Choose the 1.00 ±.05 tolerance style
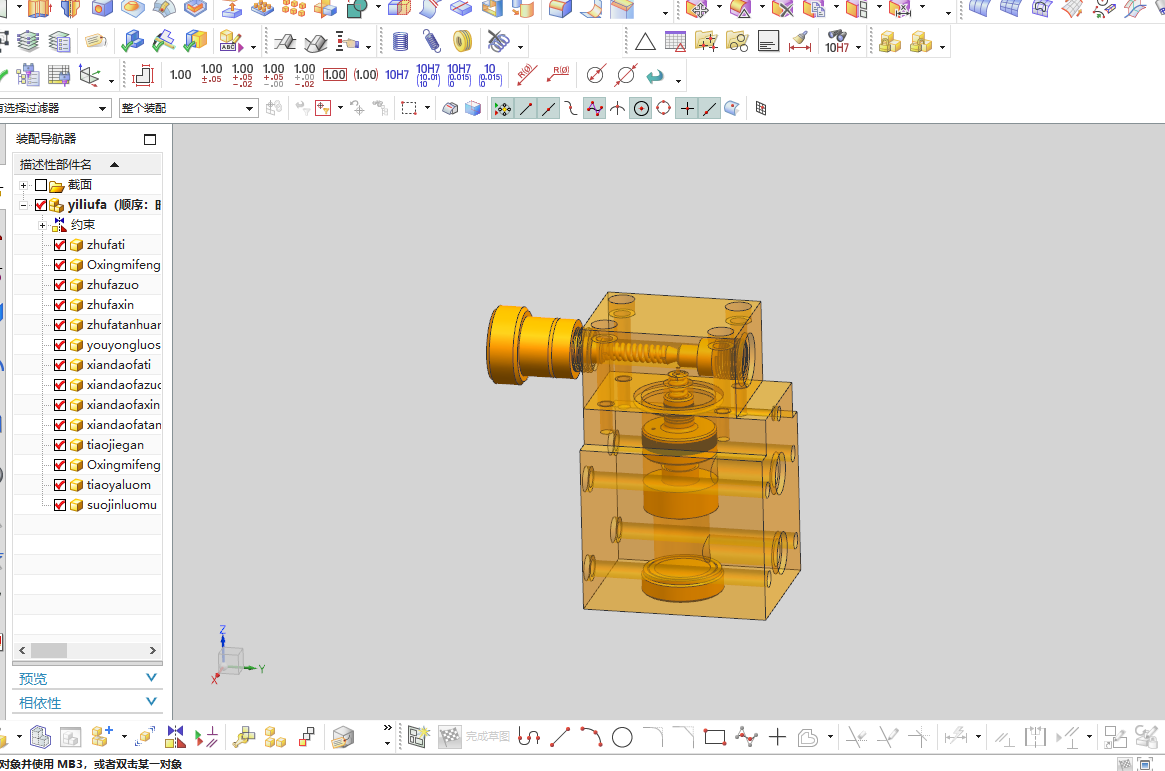The image size is (1165, 771). (212, 74)
